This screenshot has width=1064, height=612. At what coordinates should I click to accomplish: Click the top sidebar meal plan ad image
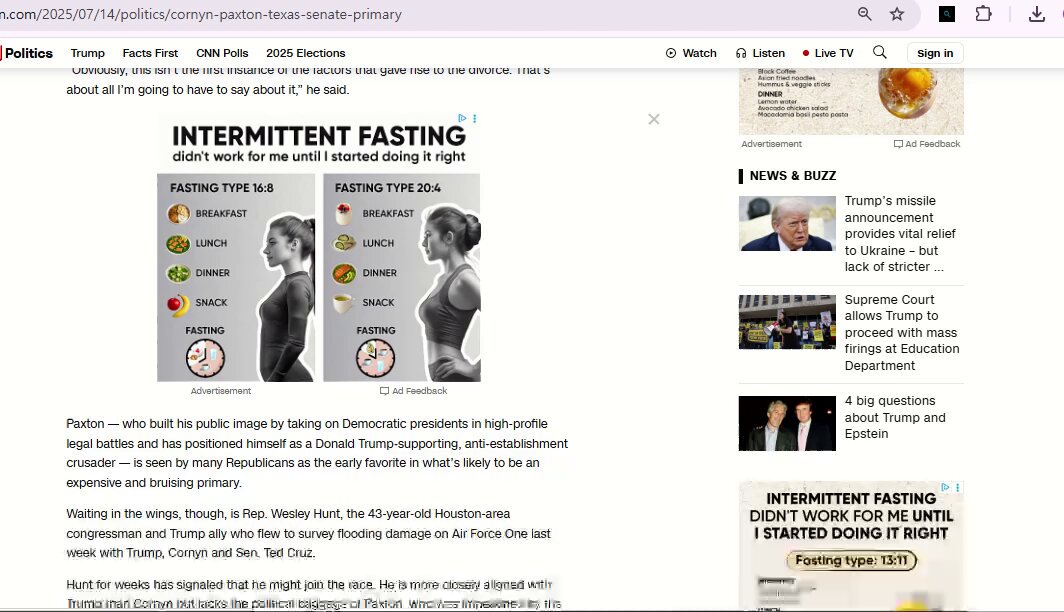click(851, 101)
